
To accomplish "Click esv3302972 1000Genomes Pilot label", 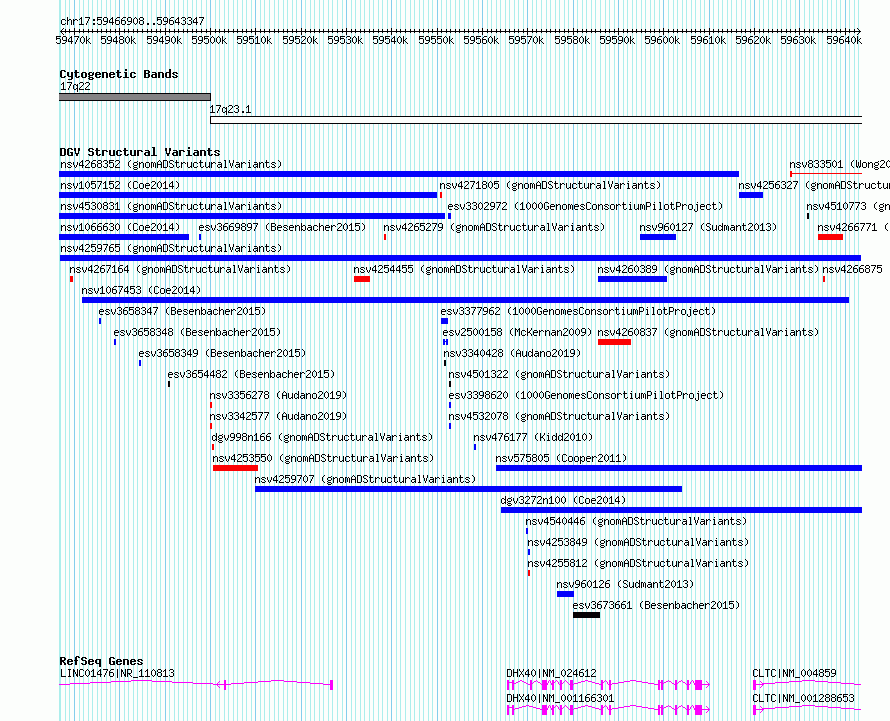I will (x=585, y=206).
